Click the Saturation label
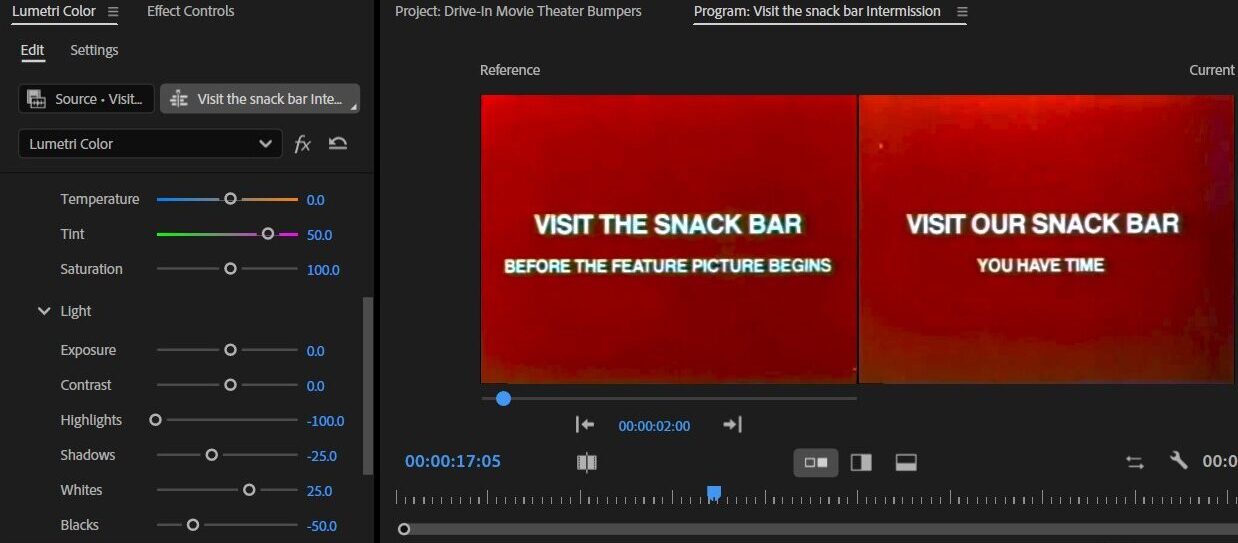 (92, 269)
